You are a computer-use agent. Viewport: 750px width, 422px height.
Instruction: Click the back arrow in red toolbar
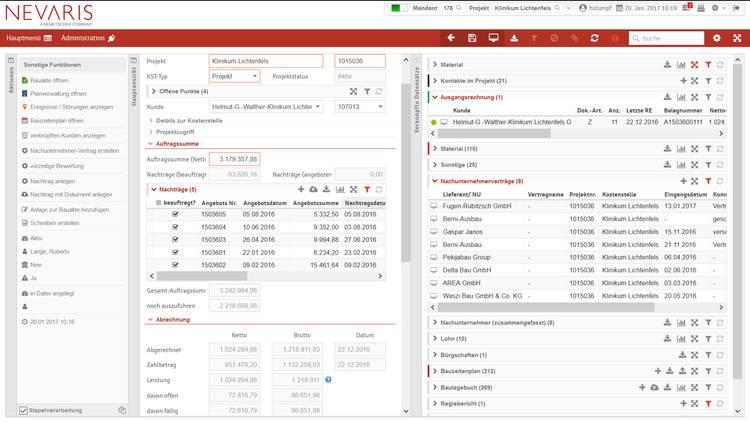[x=450, y=38]
